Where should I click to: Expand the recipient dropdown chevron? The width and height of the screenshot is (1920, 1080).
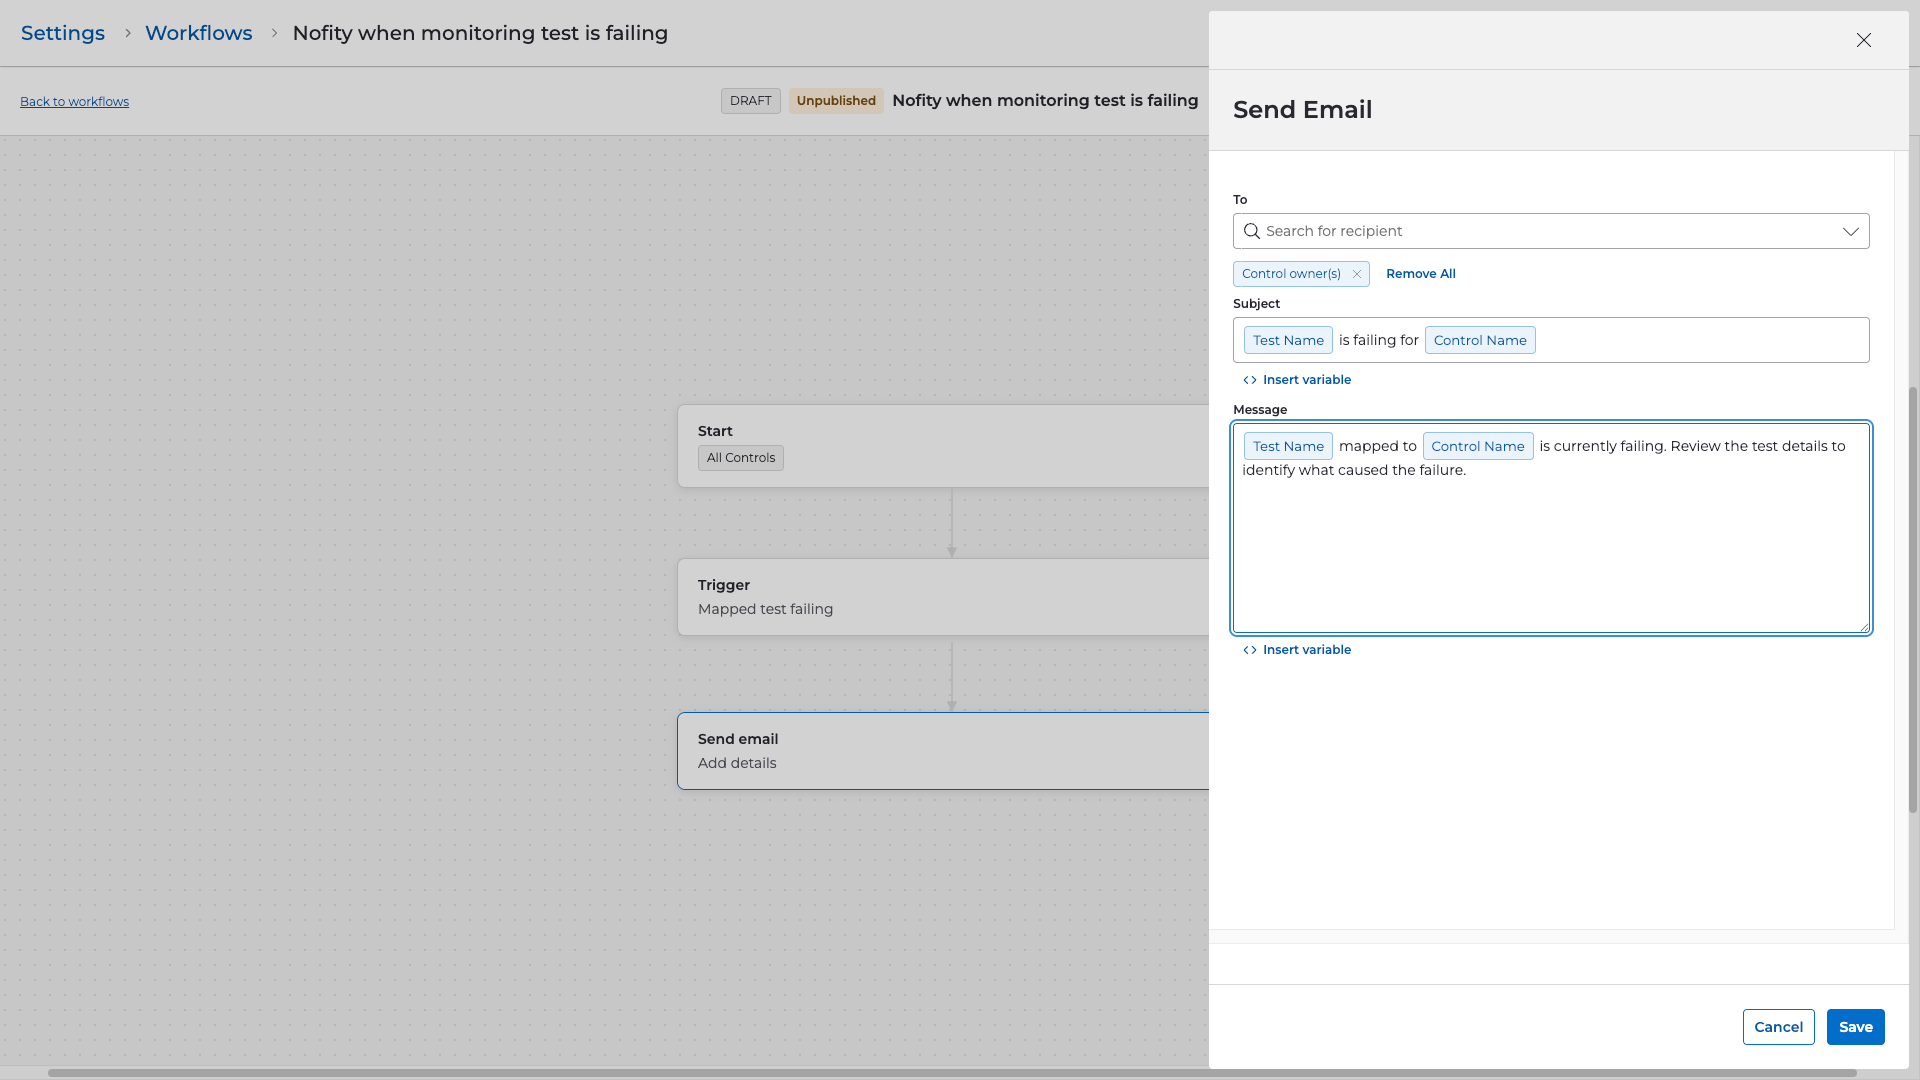[x=1850, y=231]
